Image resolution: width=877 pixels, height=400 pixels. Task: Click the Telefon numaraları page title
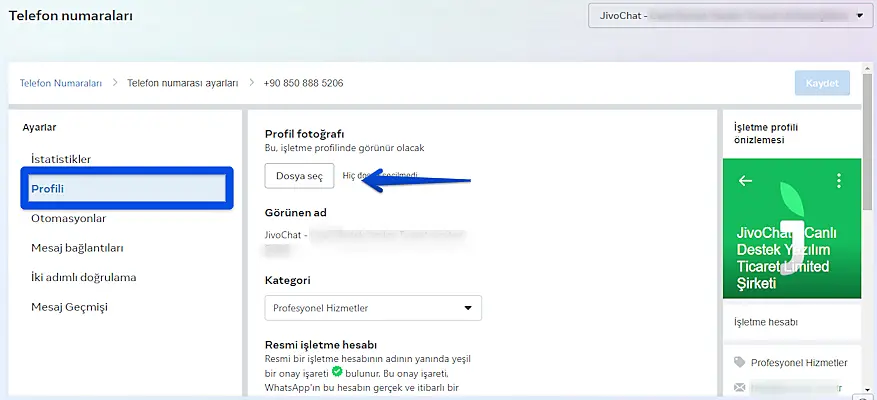pyautogui.click(x=70, y=16)
